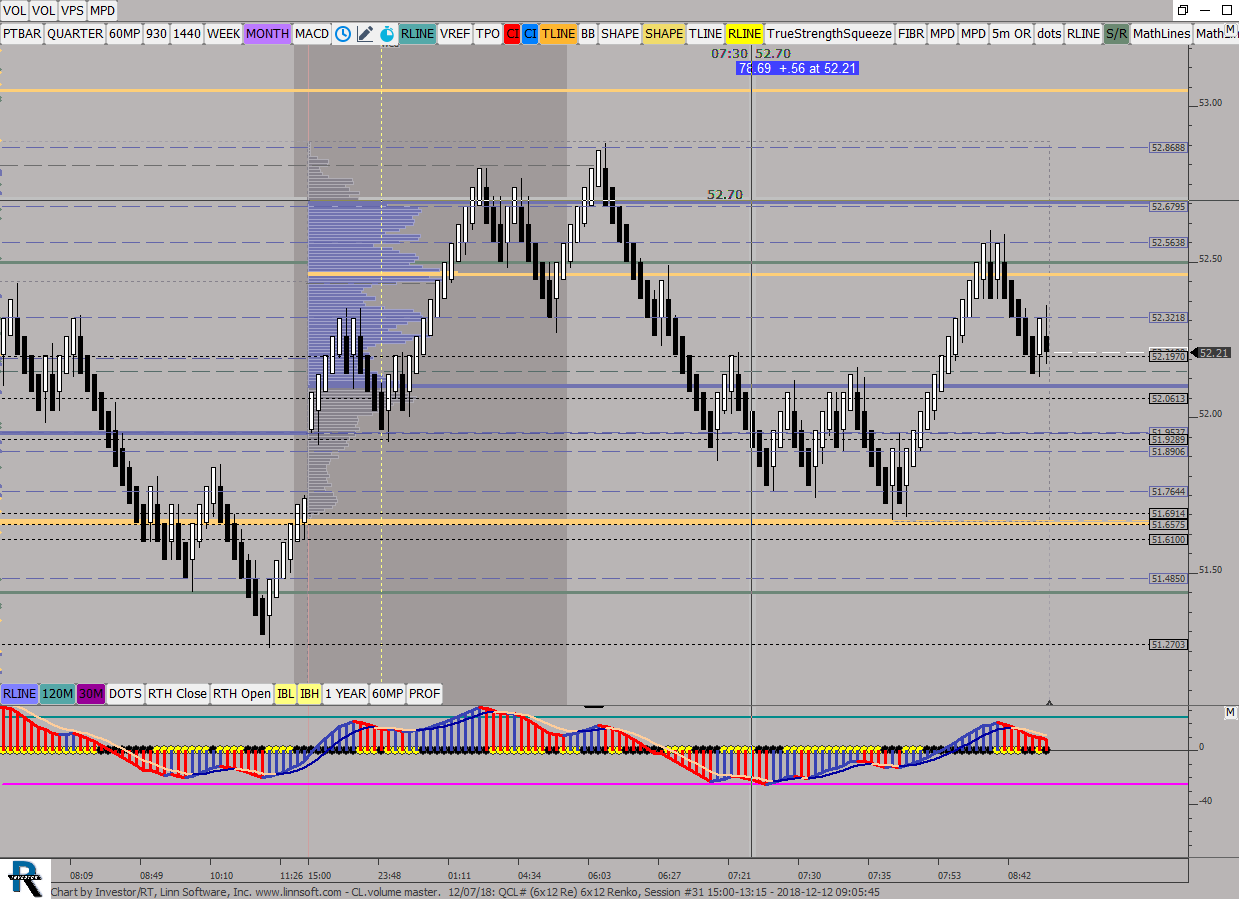
Task: Toggle the yellow RLINE button
Action: pyautogui.click(x=745, y=34)
